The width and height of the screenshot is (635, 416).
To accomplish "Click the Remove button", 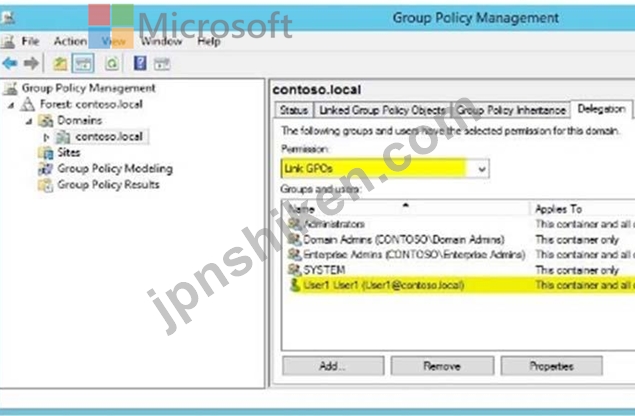I will click(442, 366).
